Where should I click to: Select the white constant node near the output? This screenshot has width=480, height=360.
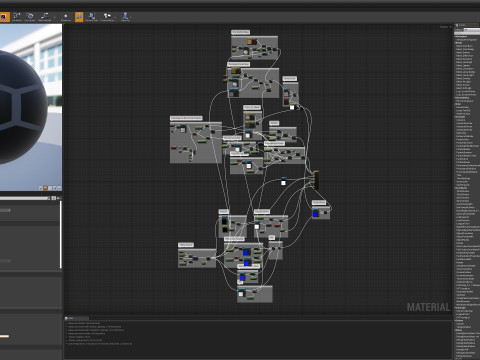pyautogui.click(x=283, y=182)
